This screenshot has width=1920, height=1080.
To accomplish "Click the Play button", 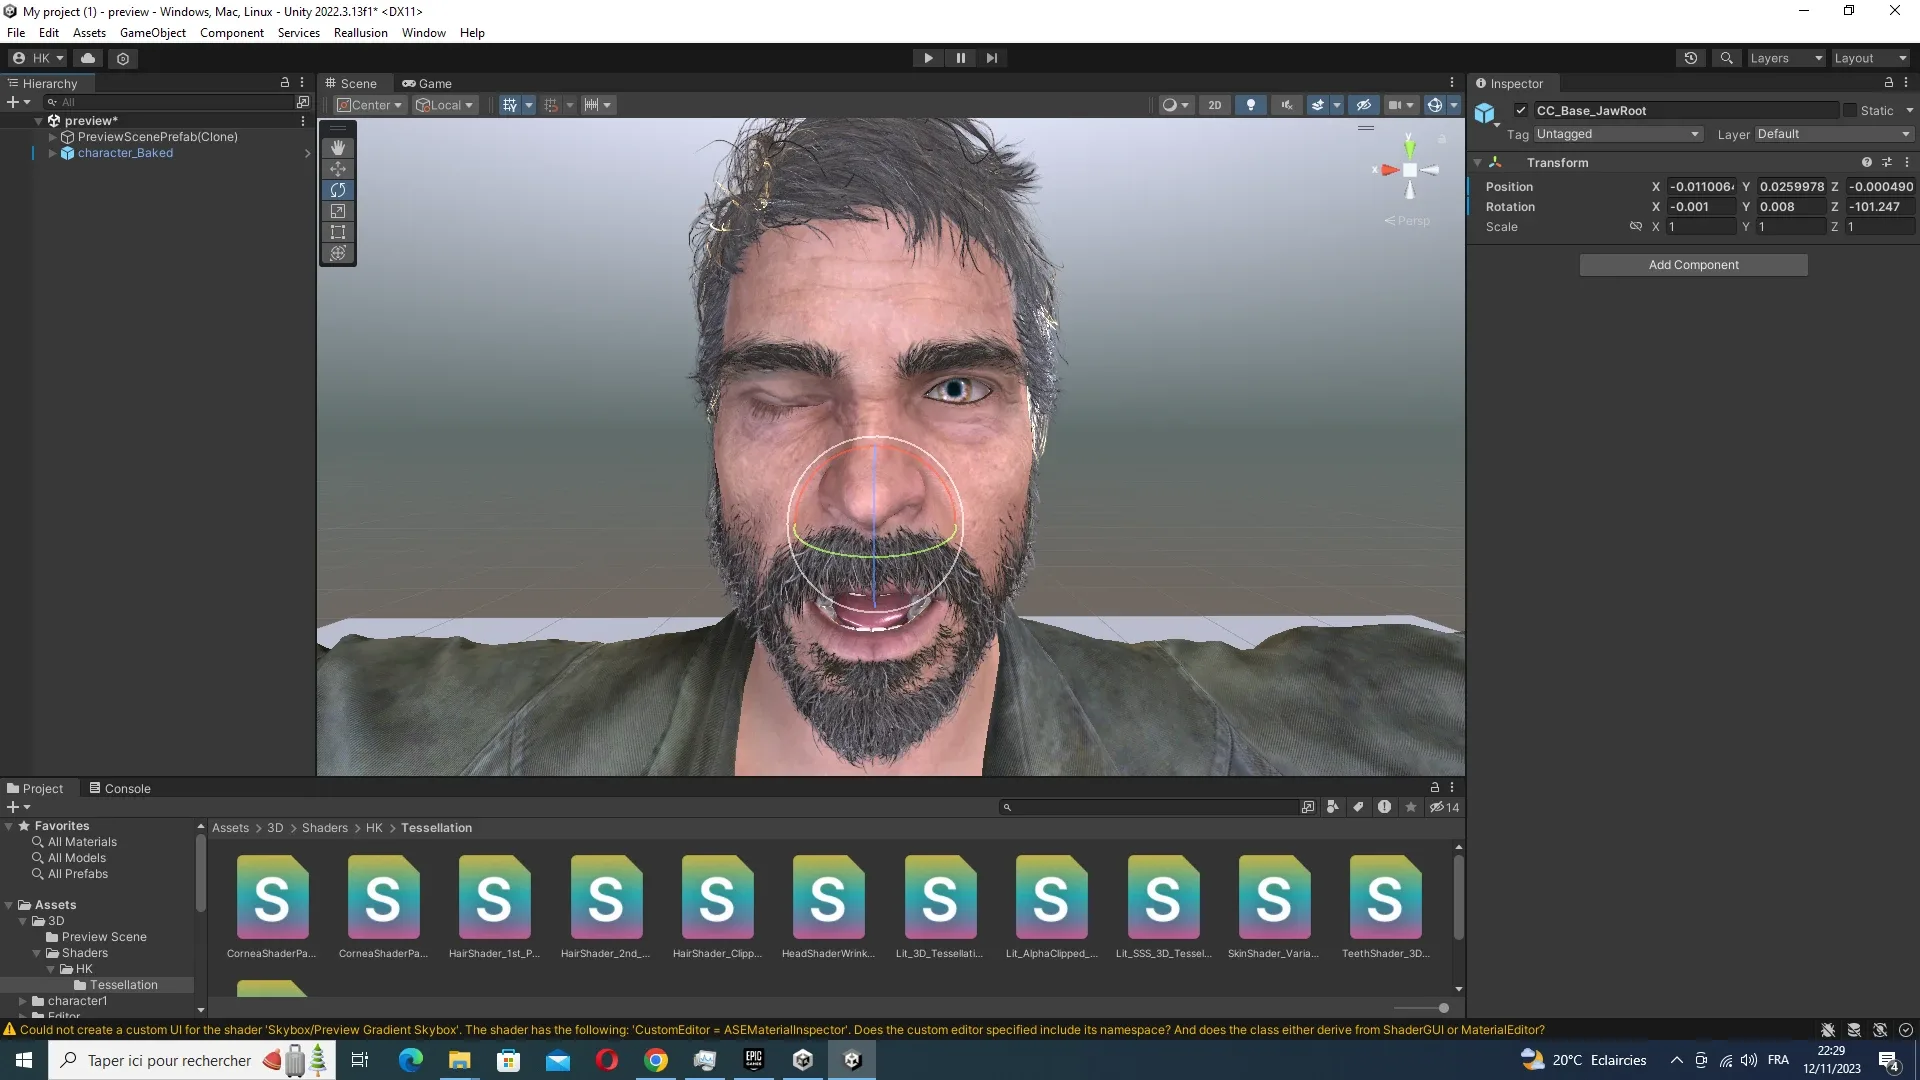I will point(928,58).
